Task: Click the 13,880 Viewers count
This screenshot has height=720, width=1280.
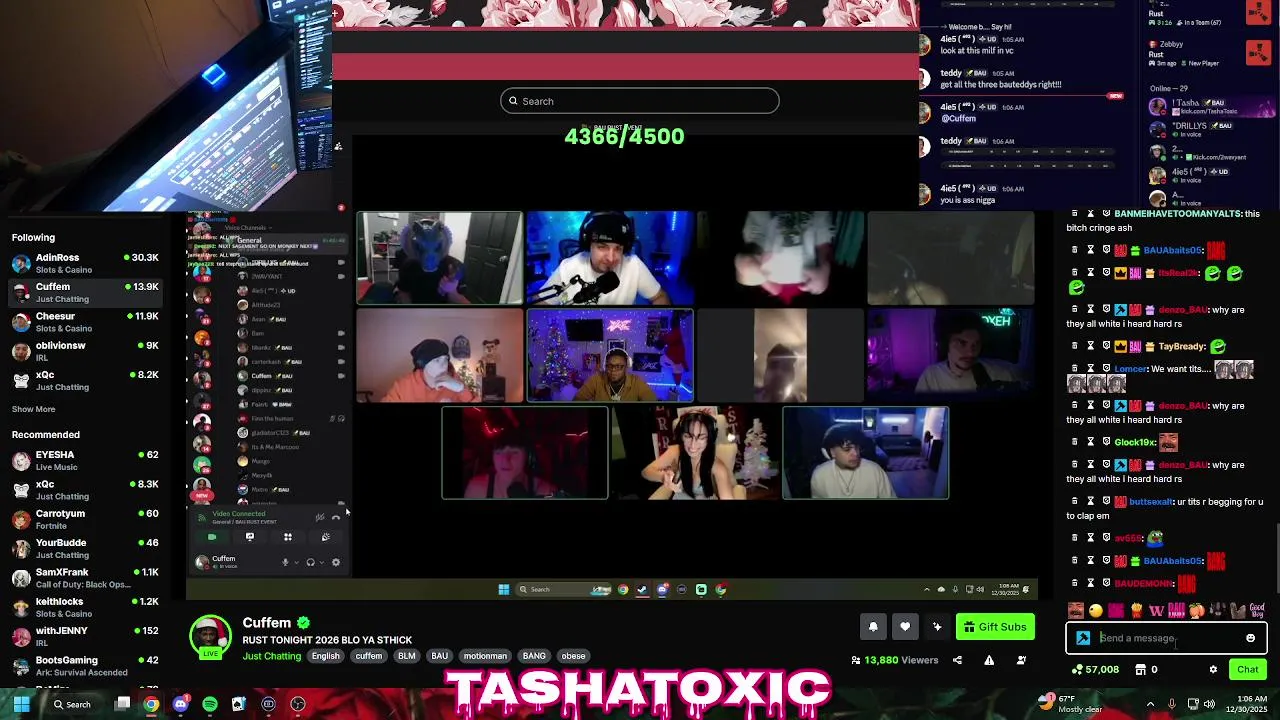Action: tap(895, 660)
